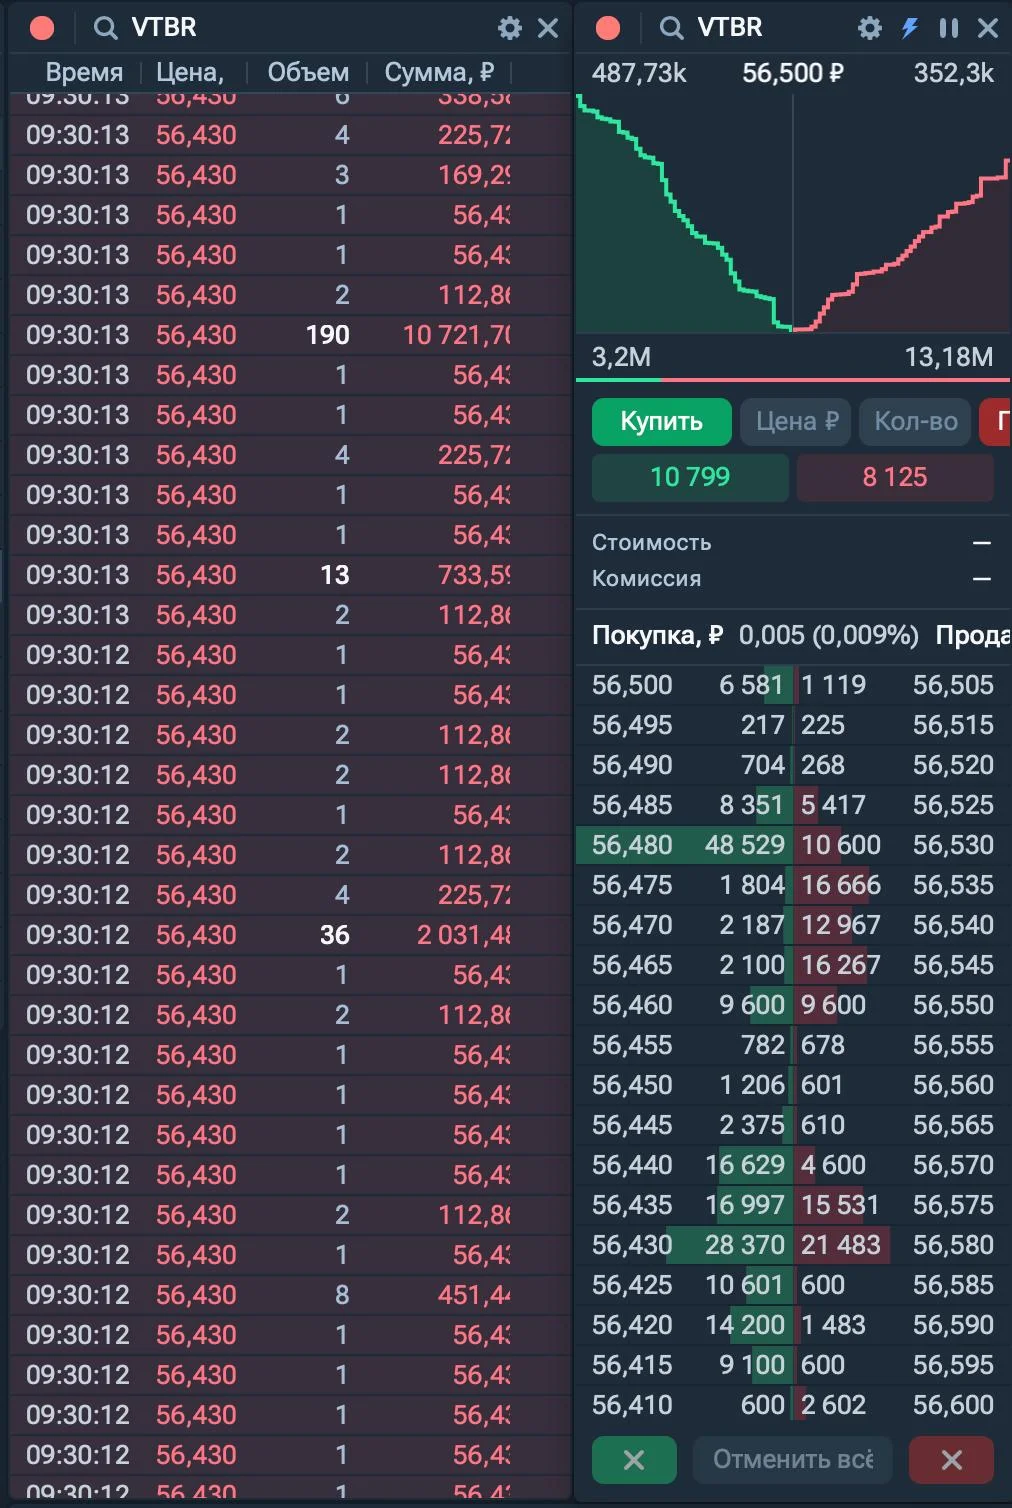Image resolution: width=1012 pixels, height=1508 pixels.
Task: Open settings gear in order book panel
Action: coord(870,28)
